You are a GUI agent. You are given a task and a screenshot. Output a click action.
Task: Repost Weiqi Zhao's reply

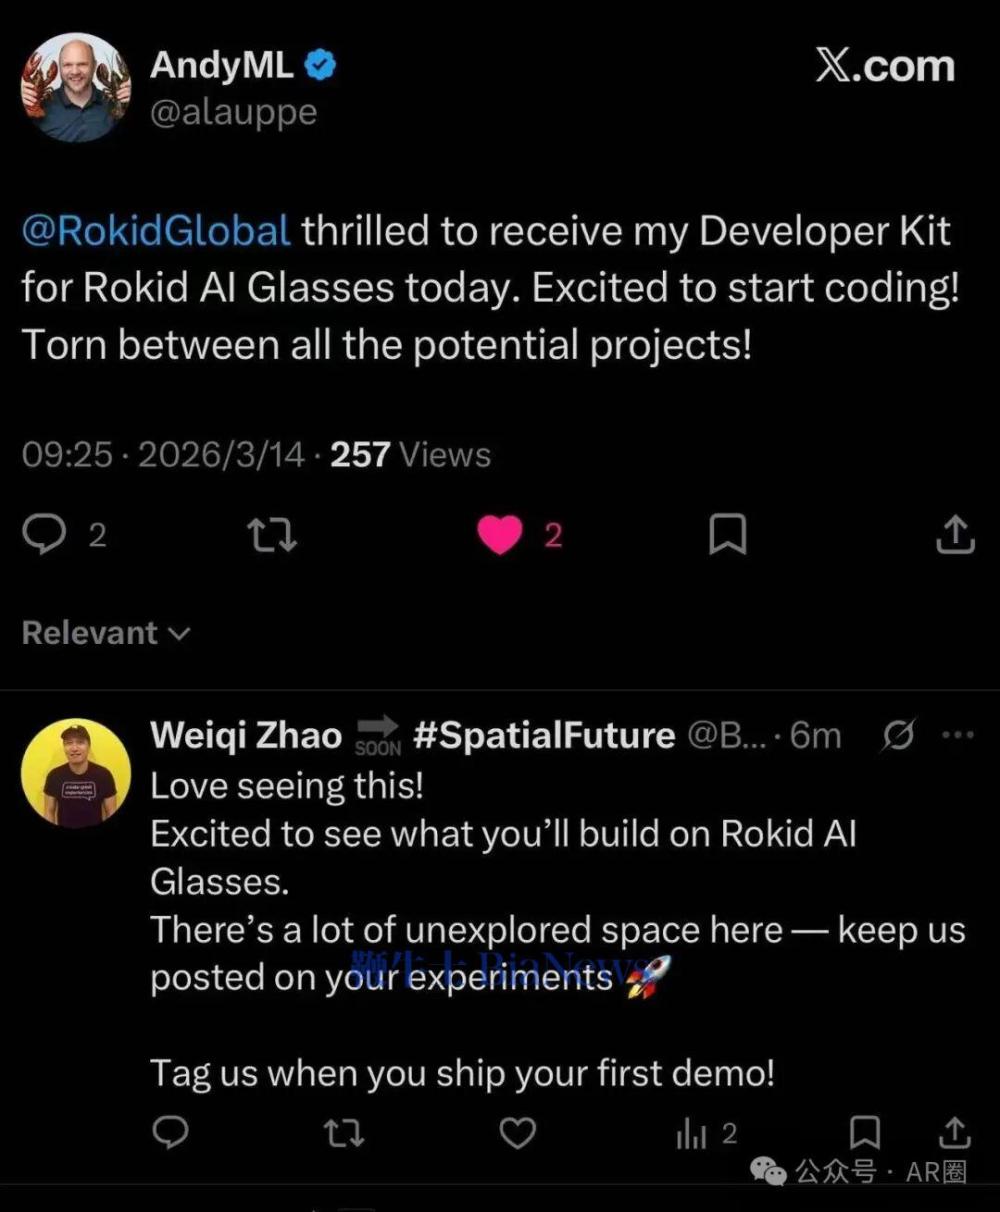coord(344,1133)
